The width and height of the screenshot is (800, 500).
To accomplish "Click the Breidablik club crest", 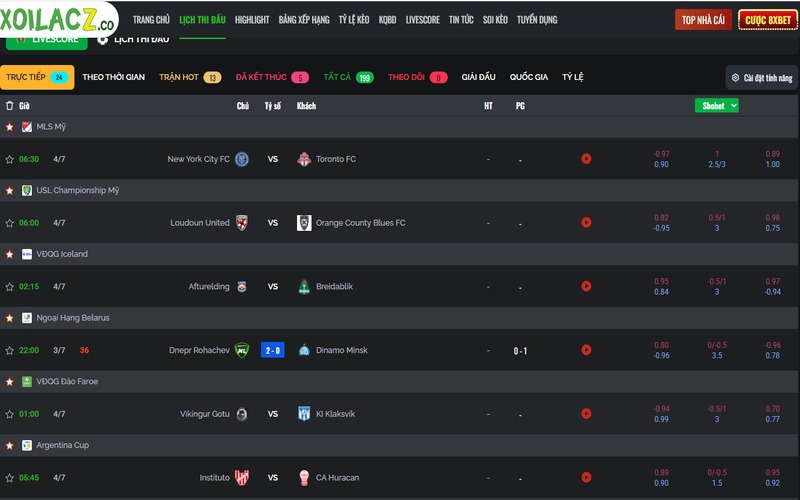I will pos(304,287).
